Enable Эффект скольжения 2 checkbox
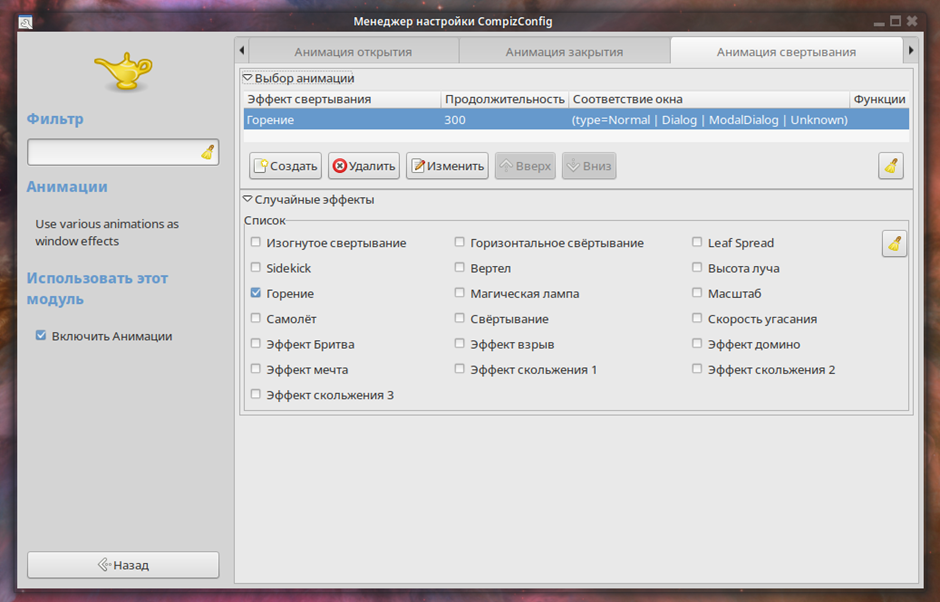The image size is (940, 602). coord(697,369)
